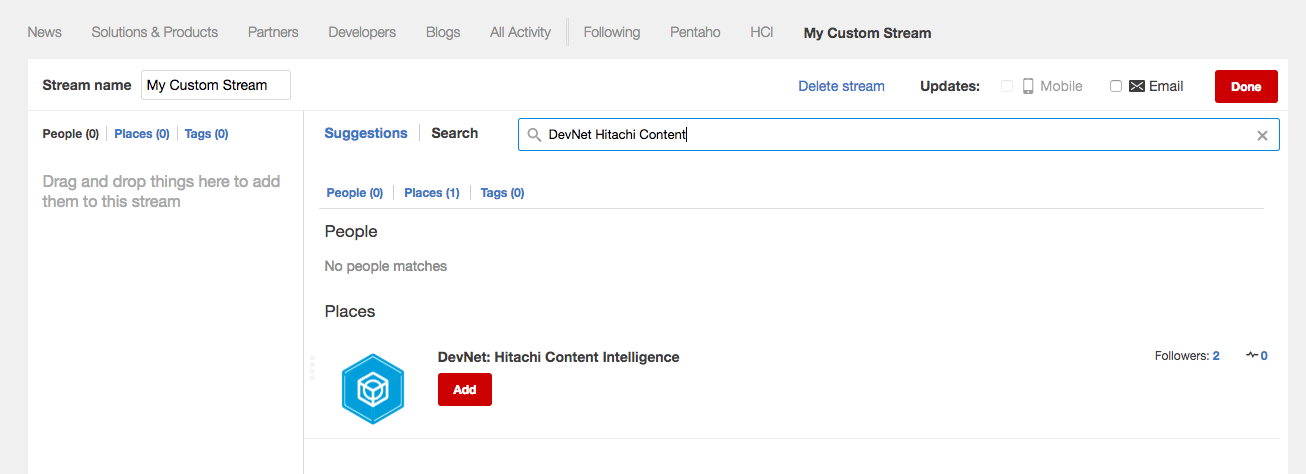
Task: Clear search field with the X icon
Action: pos(1262,135)
